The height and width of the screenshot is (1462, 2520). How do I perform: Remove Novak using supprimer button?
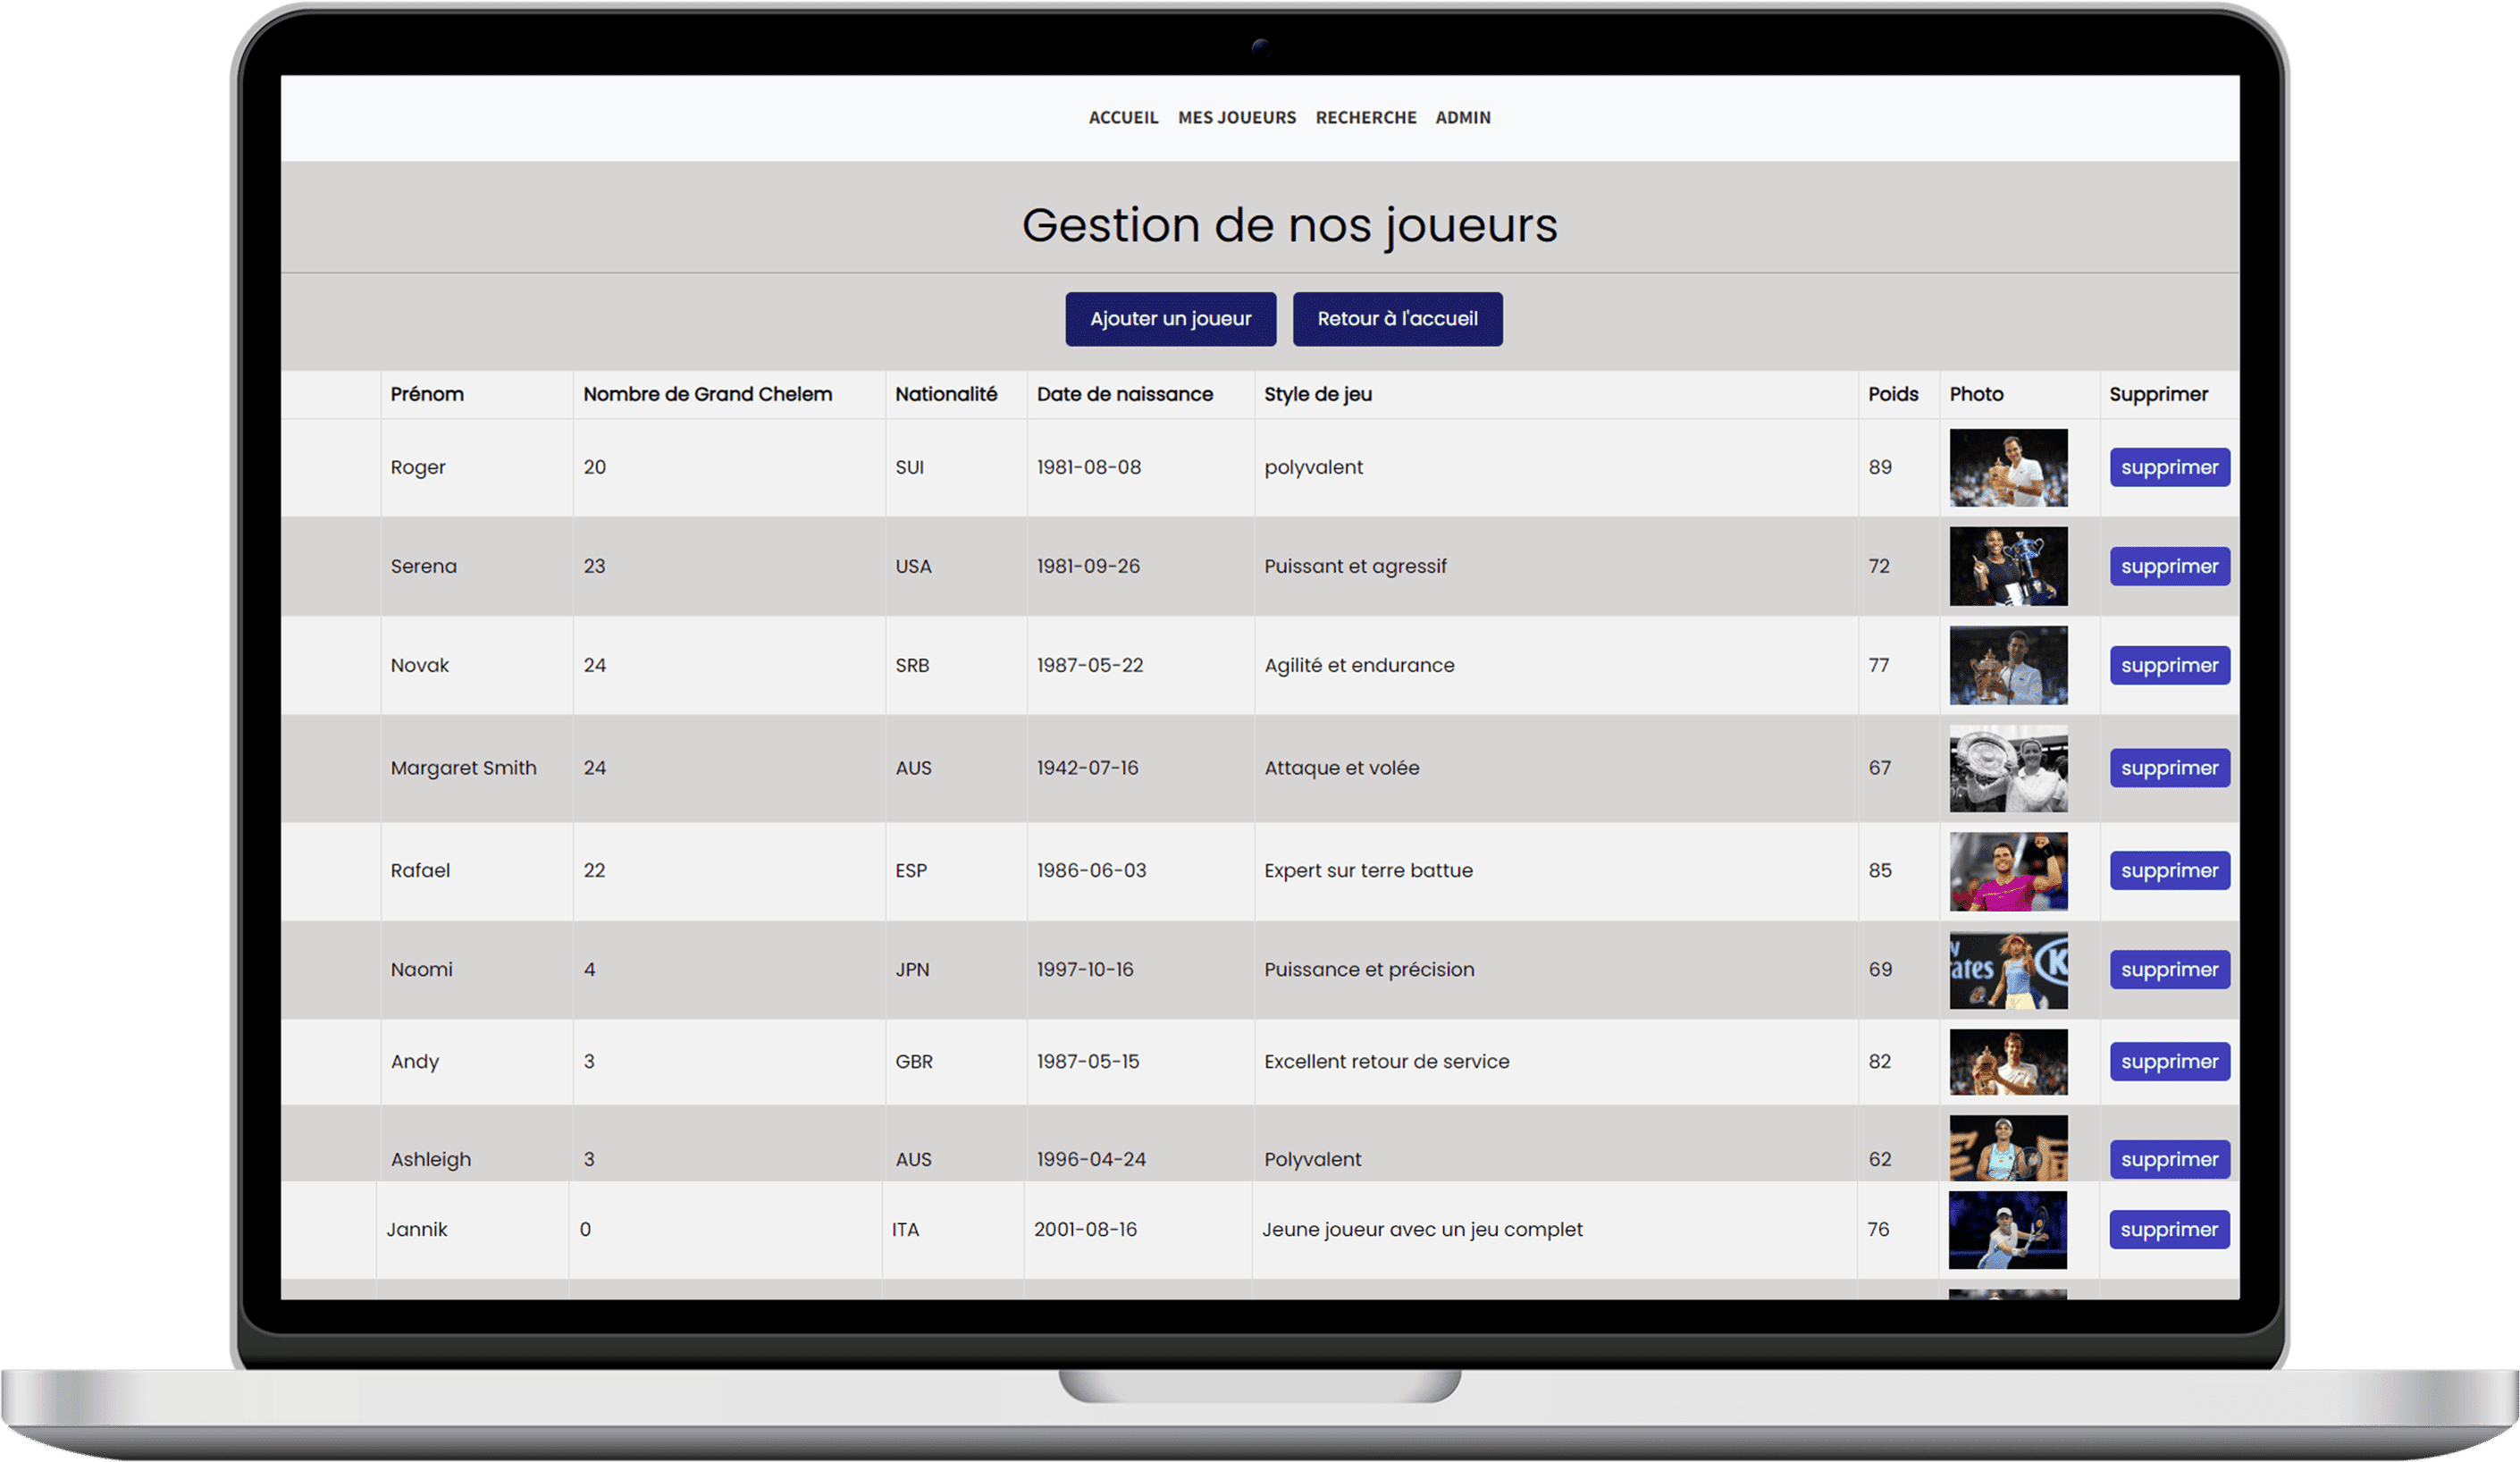(2169, 665)
